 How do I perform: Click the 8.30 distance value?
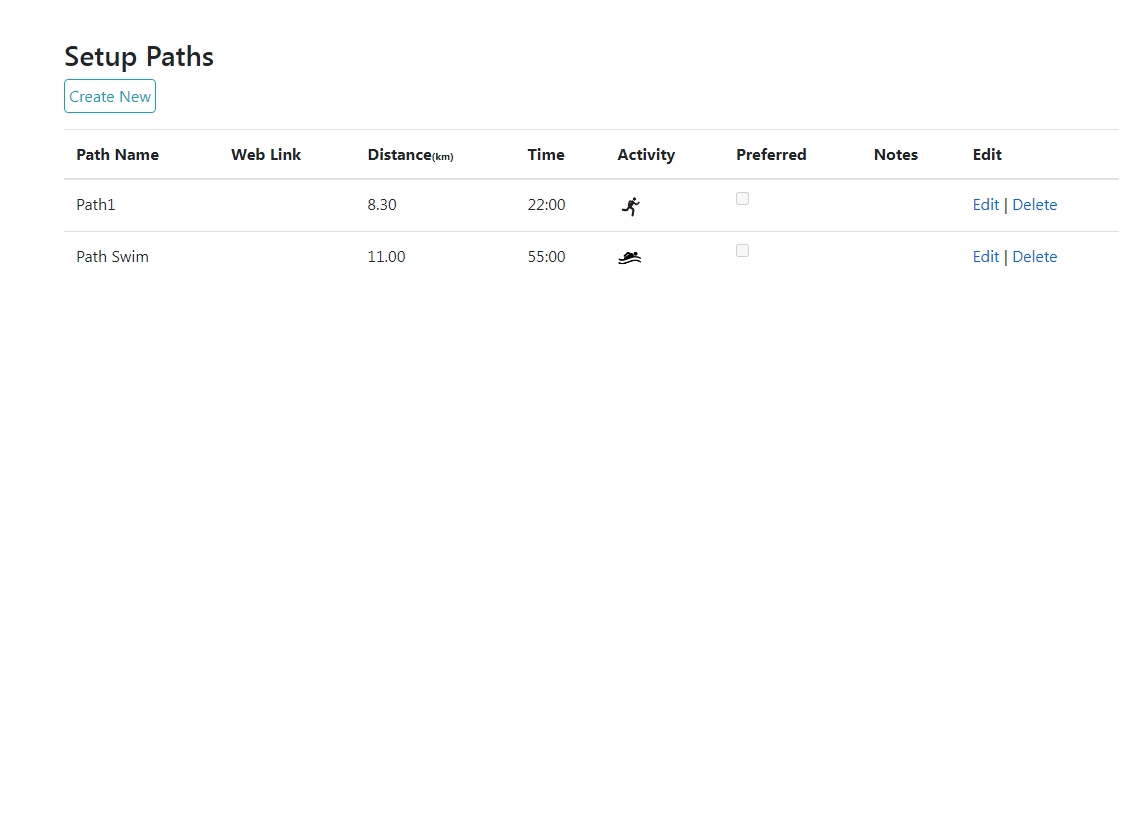[382, 205]
